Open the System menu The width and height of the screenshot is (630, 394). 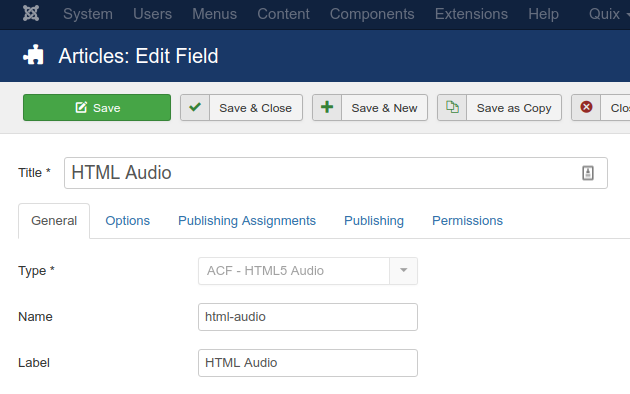click(88, 14)
